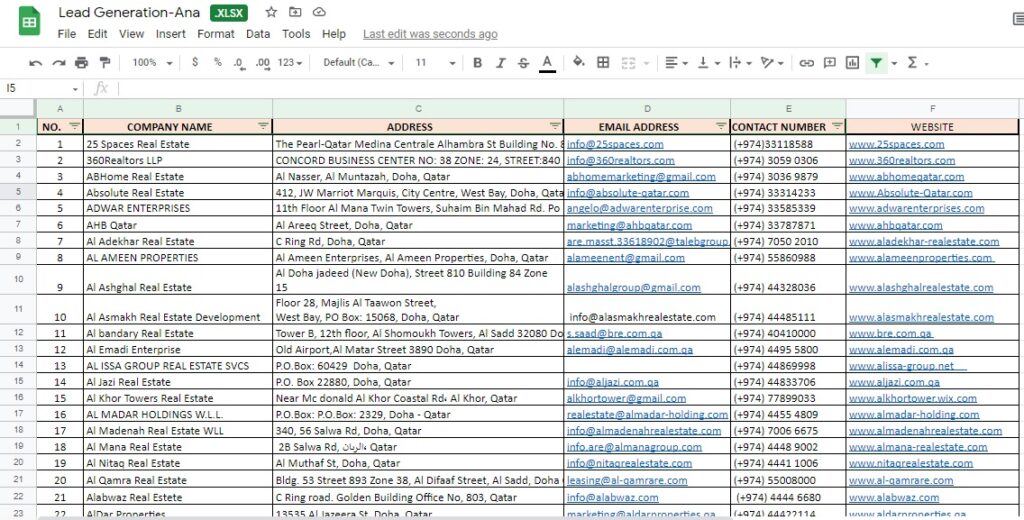Toggle bold formatting
1024x520 pixels.
pyautogui.click(x=477, y=63)
